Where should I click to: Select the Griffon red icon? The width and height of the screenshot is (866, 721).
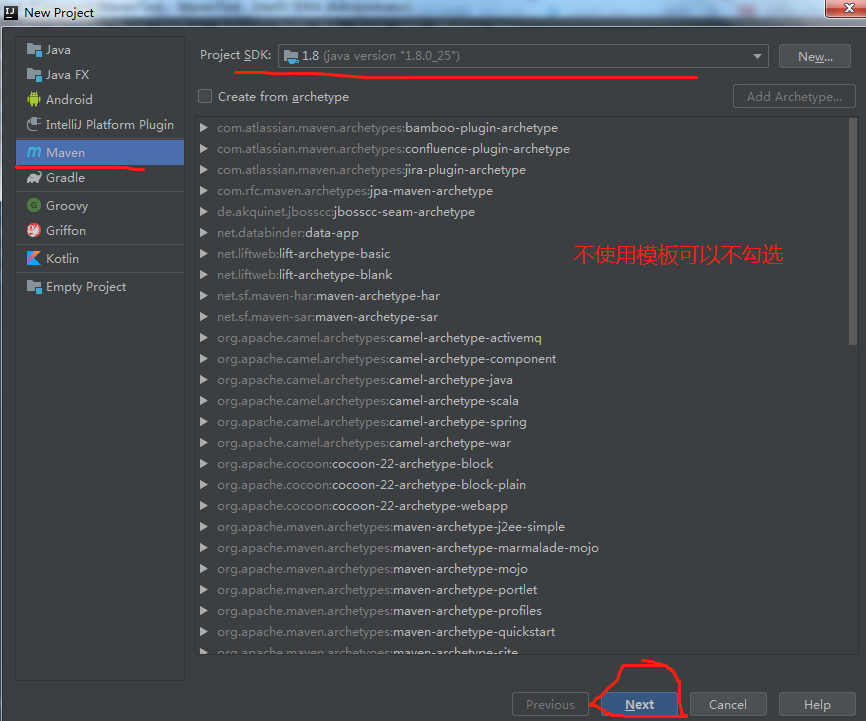[x=34, y=230]
